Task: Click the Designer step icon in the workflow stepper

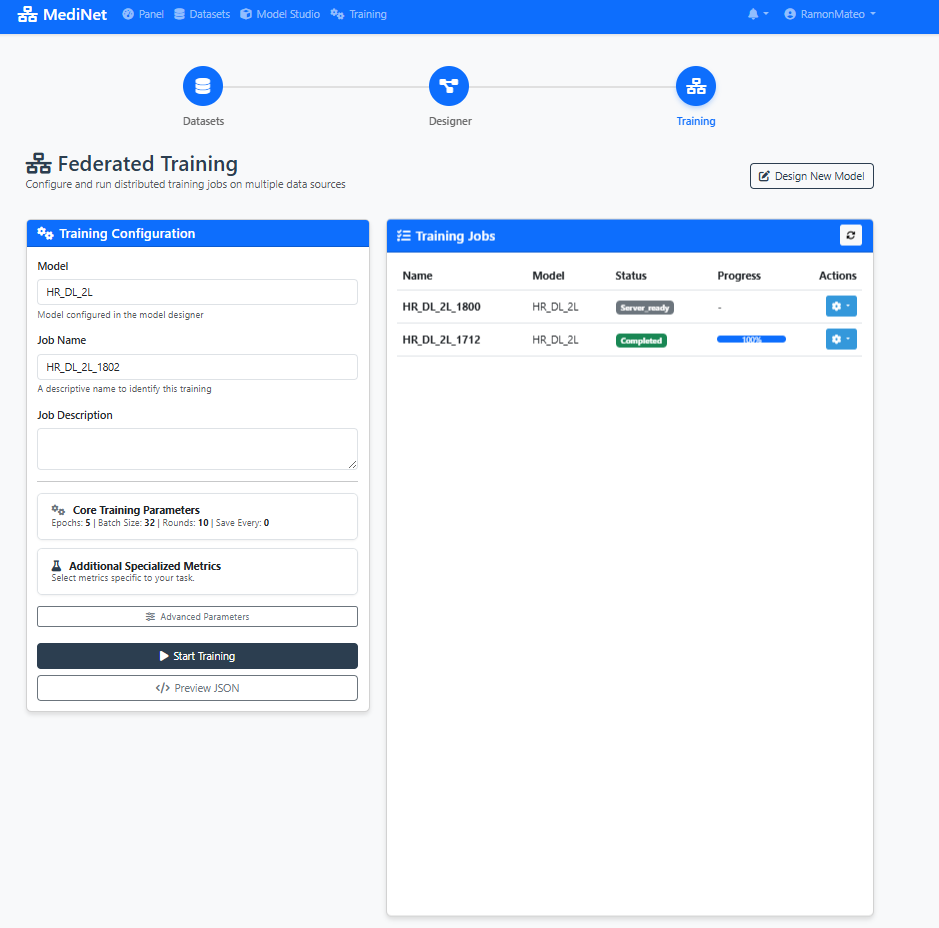Action: [x=449, y=86]
